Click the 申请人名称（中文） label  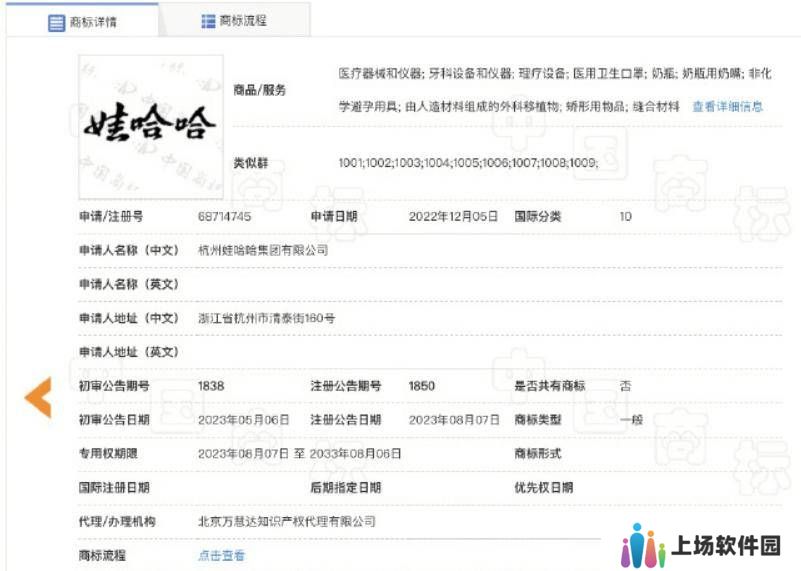tap(129, 250)
